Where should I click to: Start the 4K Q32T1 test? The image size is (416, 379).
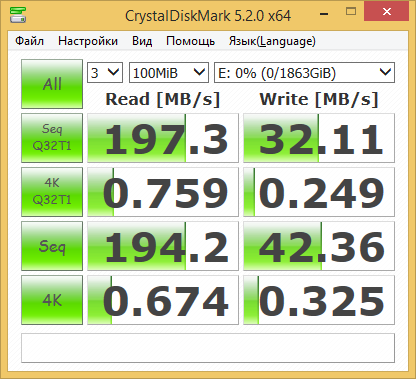point(52,192)
